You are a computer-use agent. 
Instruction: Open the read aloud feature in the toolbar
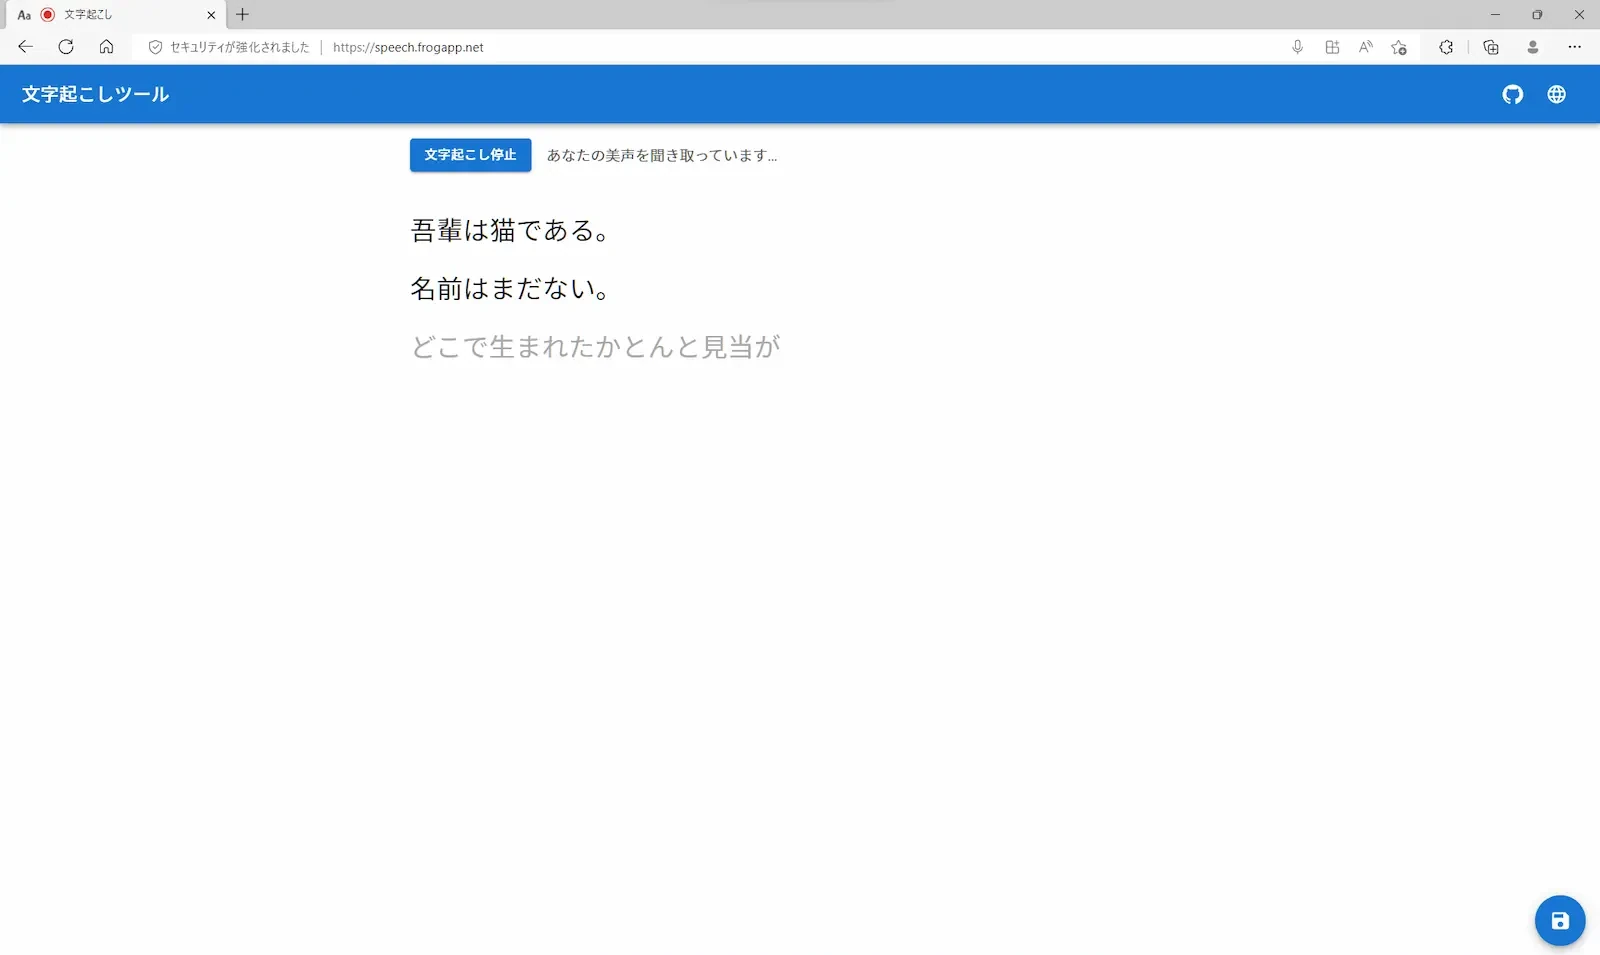1365,47
